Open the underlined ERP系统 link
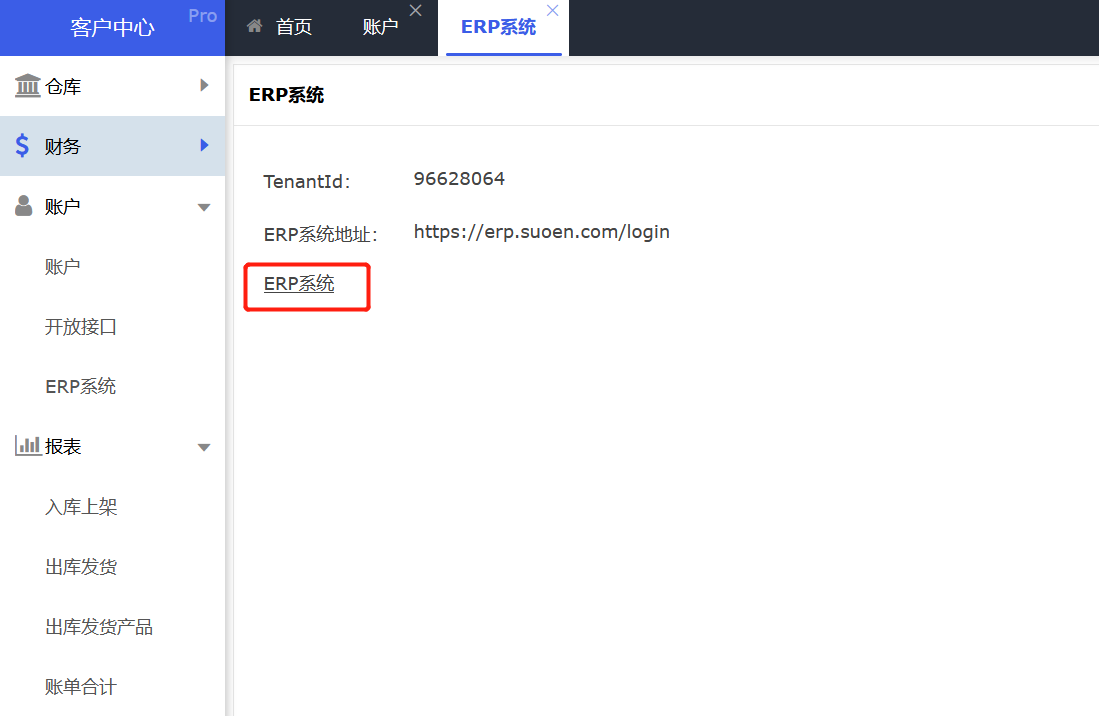 click(299, 284)
